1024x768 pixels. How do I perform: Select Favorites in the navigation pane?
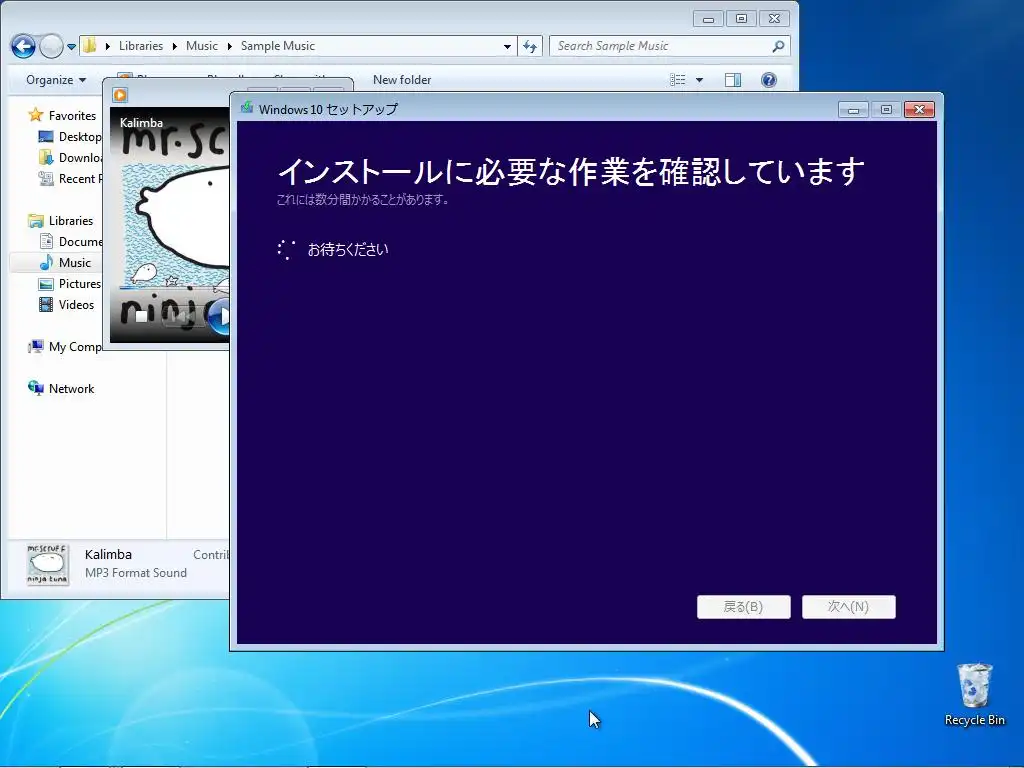tap(72, 116)
